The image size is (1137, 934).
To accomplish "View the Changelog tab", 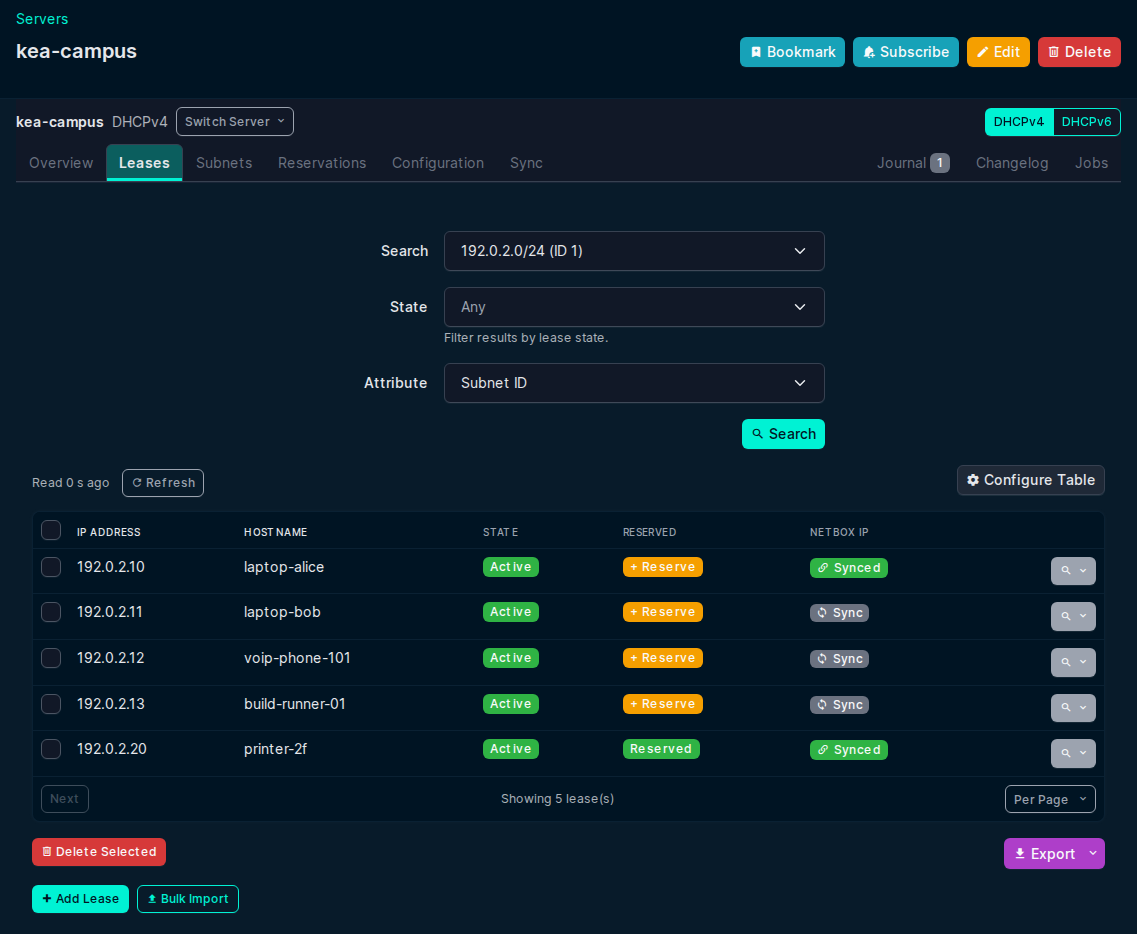I will (x=1012, y=163).
